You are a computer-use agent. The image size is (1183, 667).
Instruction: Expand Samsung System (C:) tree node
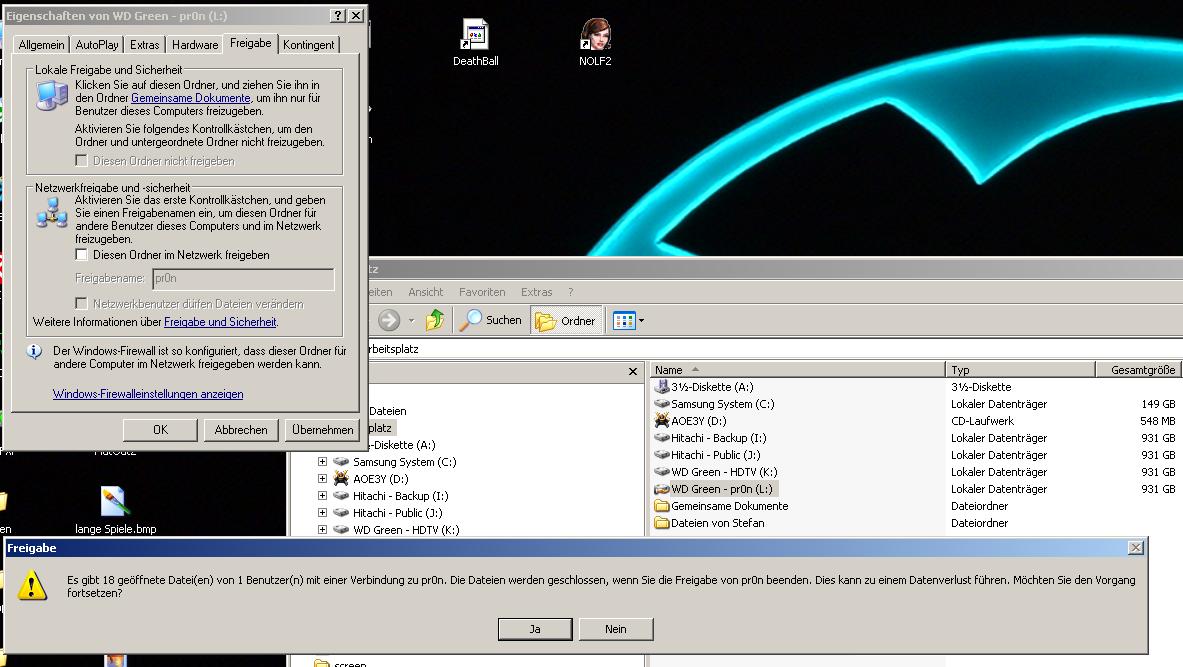(x=322, y=462)
